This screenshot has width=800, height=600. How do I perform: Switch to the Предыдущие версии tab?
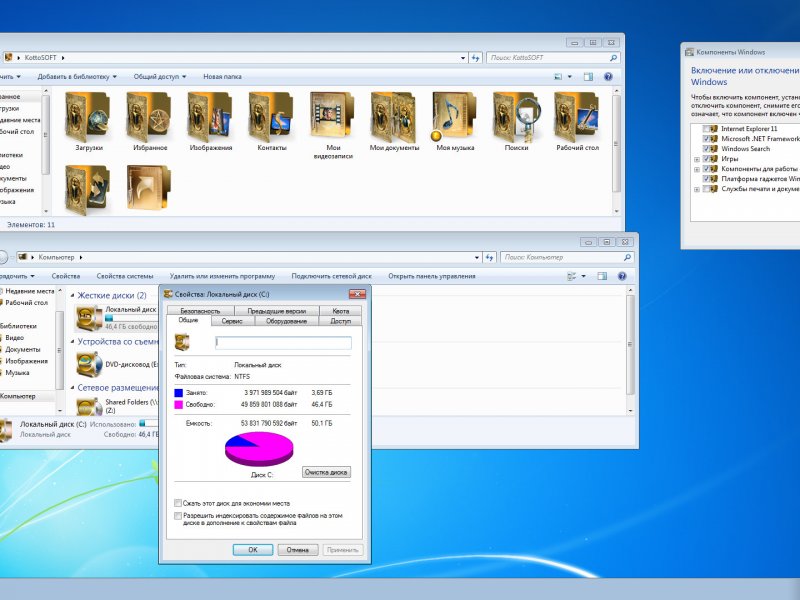pyautogui.click(x=277, y=311)
